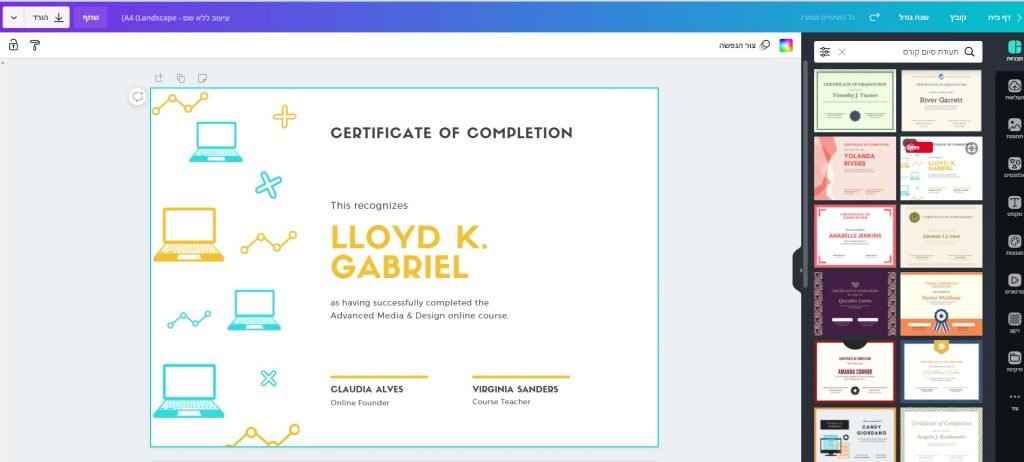The width and height of the screenshot is (1024, 462).
Task: Click the paint roller copy-style icon
Action: coord(35,46)
